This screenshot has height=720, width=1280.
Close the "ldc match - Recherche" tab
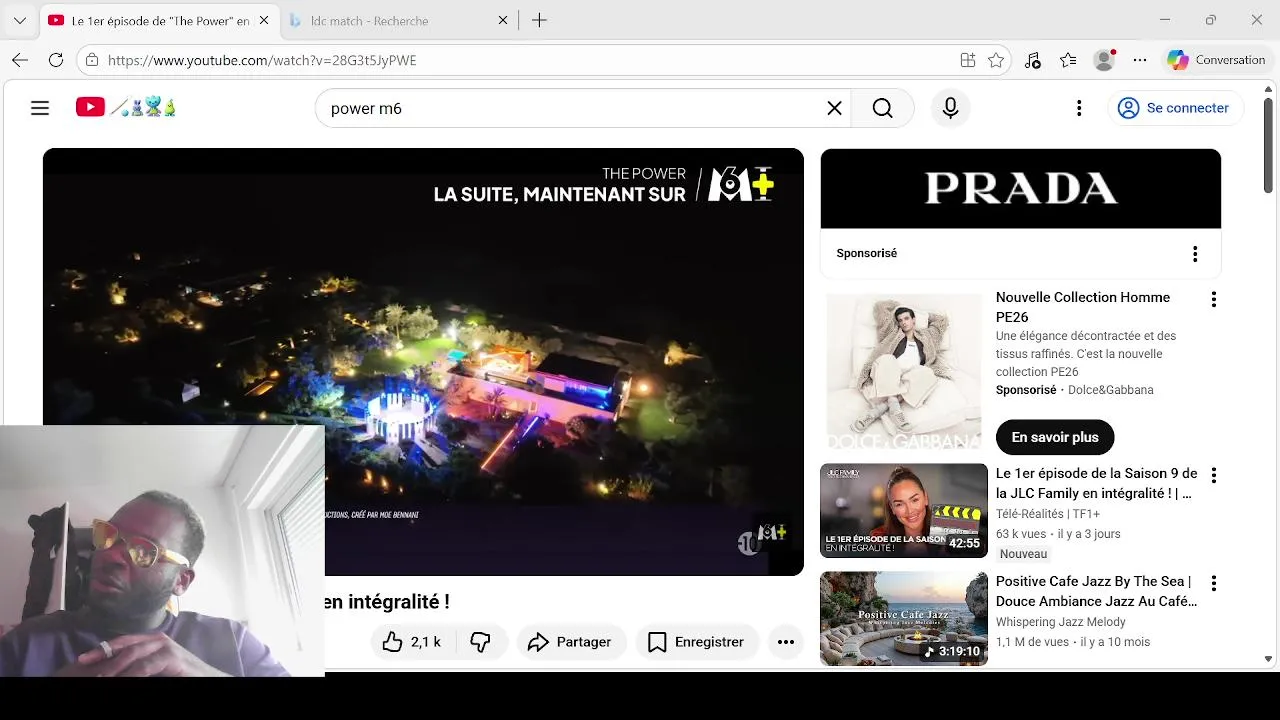[x=503, y=20]
